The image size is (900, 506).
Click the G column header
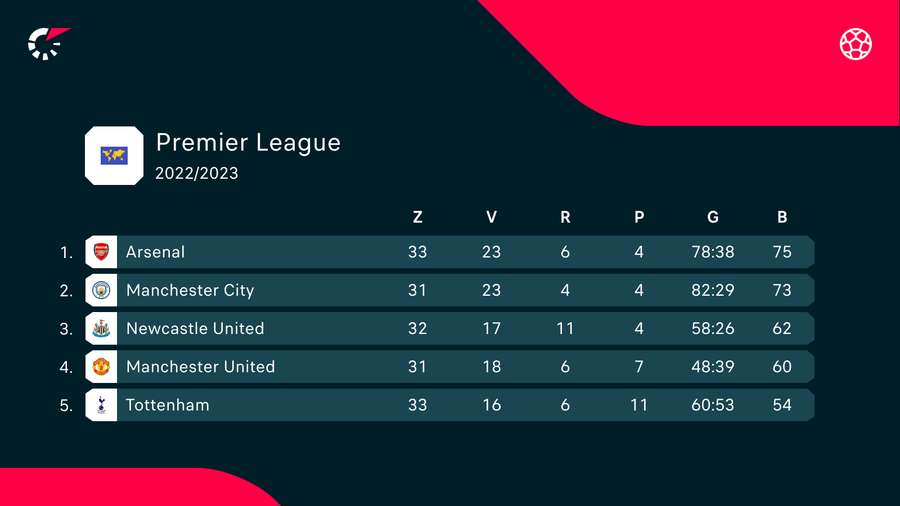pos(713,217)
